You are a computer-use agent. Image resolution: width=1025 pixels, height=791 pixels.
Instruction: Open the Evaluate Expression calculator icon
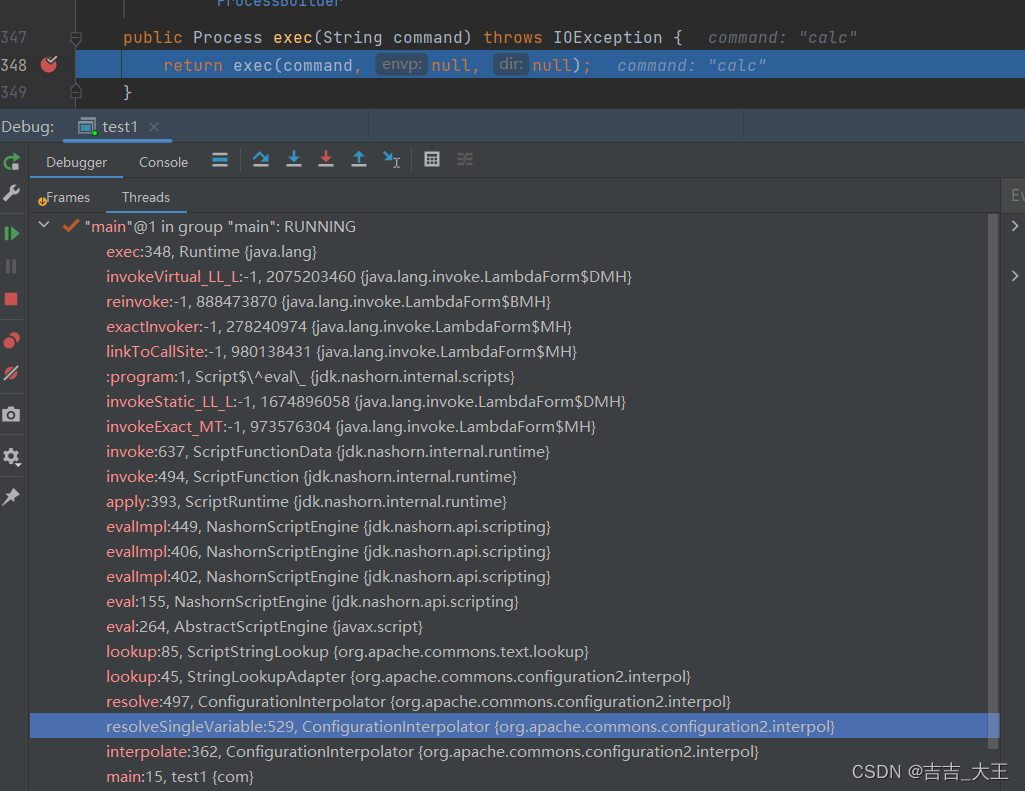432,159
